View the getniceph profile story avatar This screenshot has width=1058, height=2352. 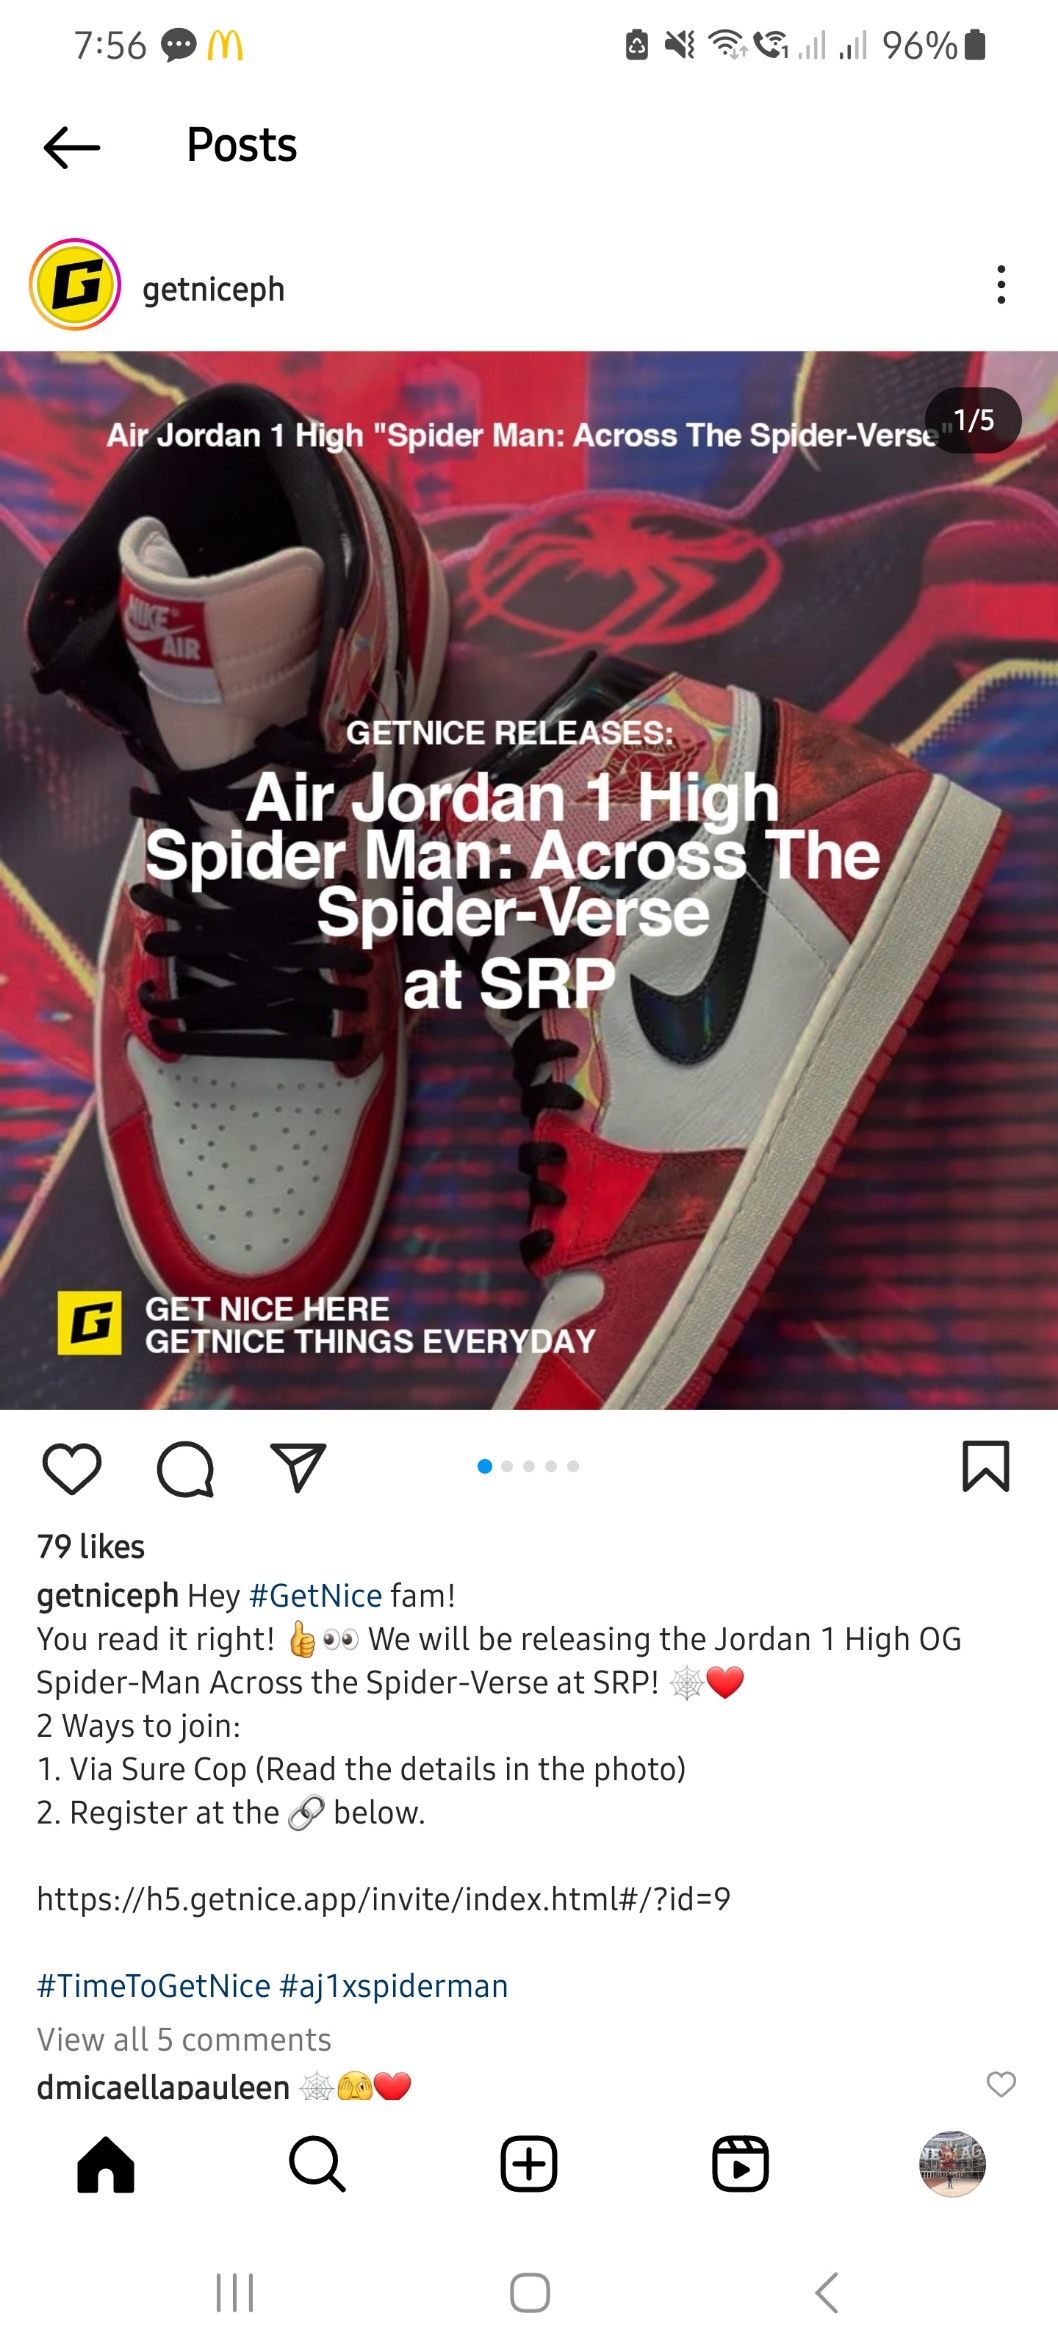point(75,285)
